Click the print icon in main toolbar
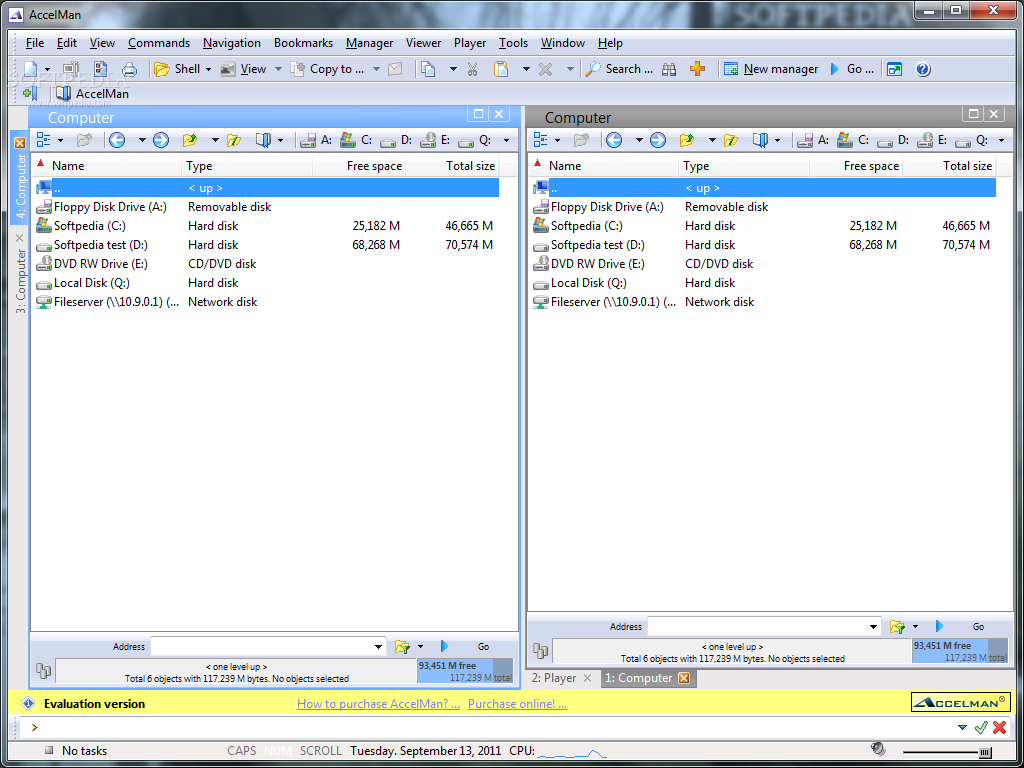 pyautogui.click(x=129, y=69)
